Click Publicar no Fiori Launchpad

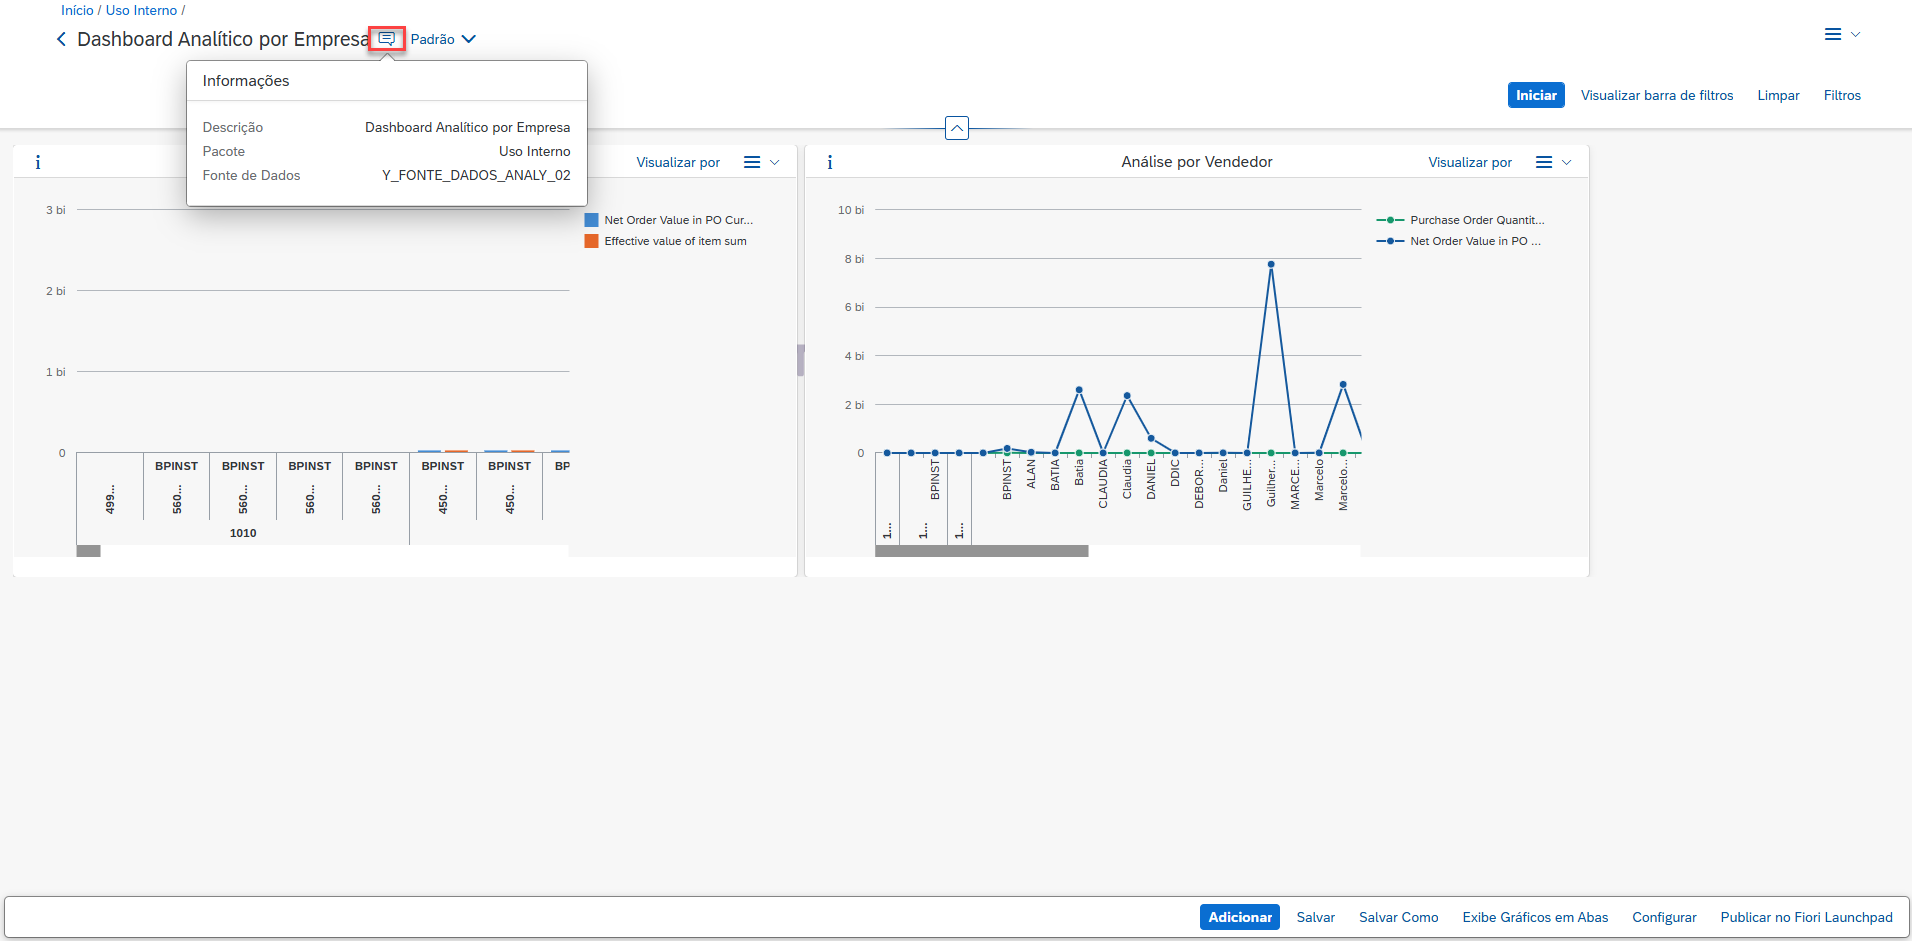click(x=1806, y=917)
